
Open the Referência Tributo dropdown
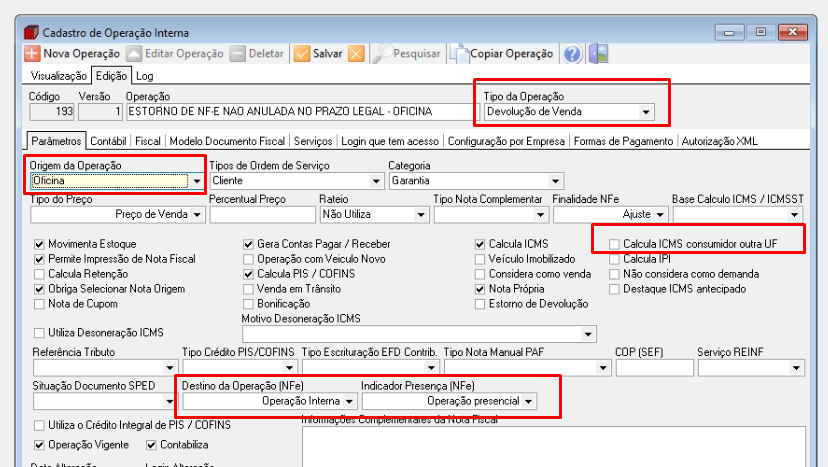(x=170, y=368)
